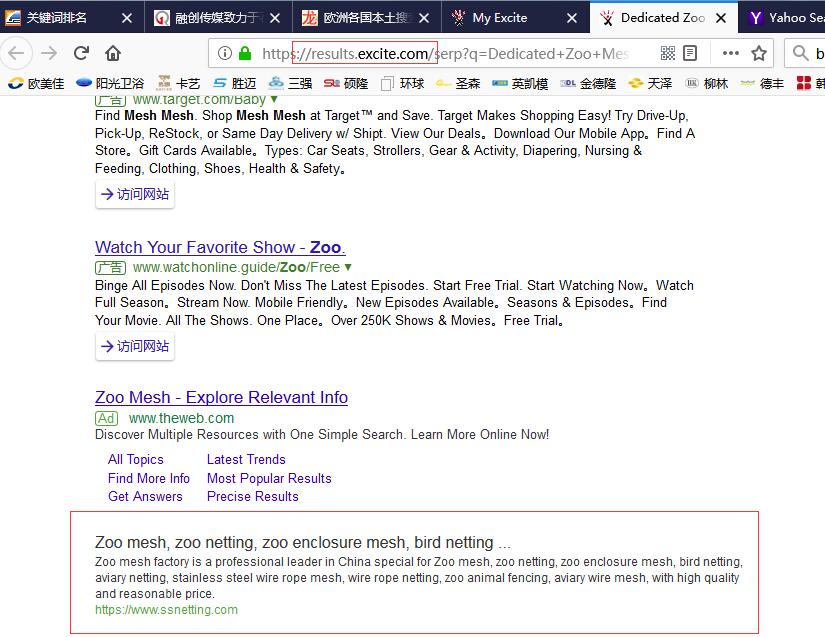
Task: Open the 欧美佳 bookmark
Action: 36,83
